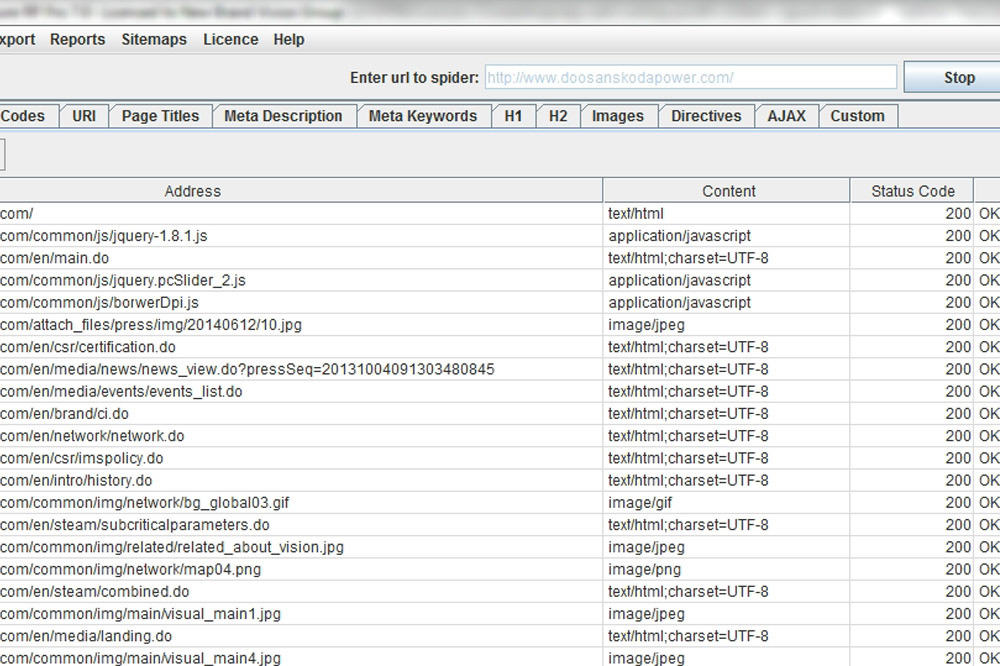Screen dimensions: 1000x666
Task: Sort the list by the Content column header
Action: click(729, 190)
